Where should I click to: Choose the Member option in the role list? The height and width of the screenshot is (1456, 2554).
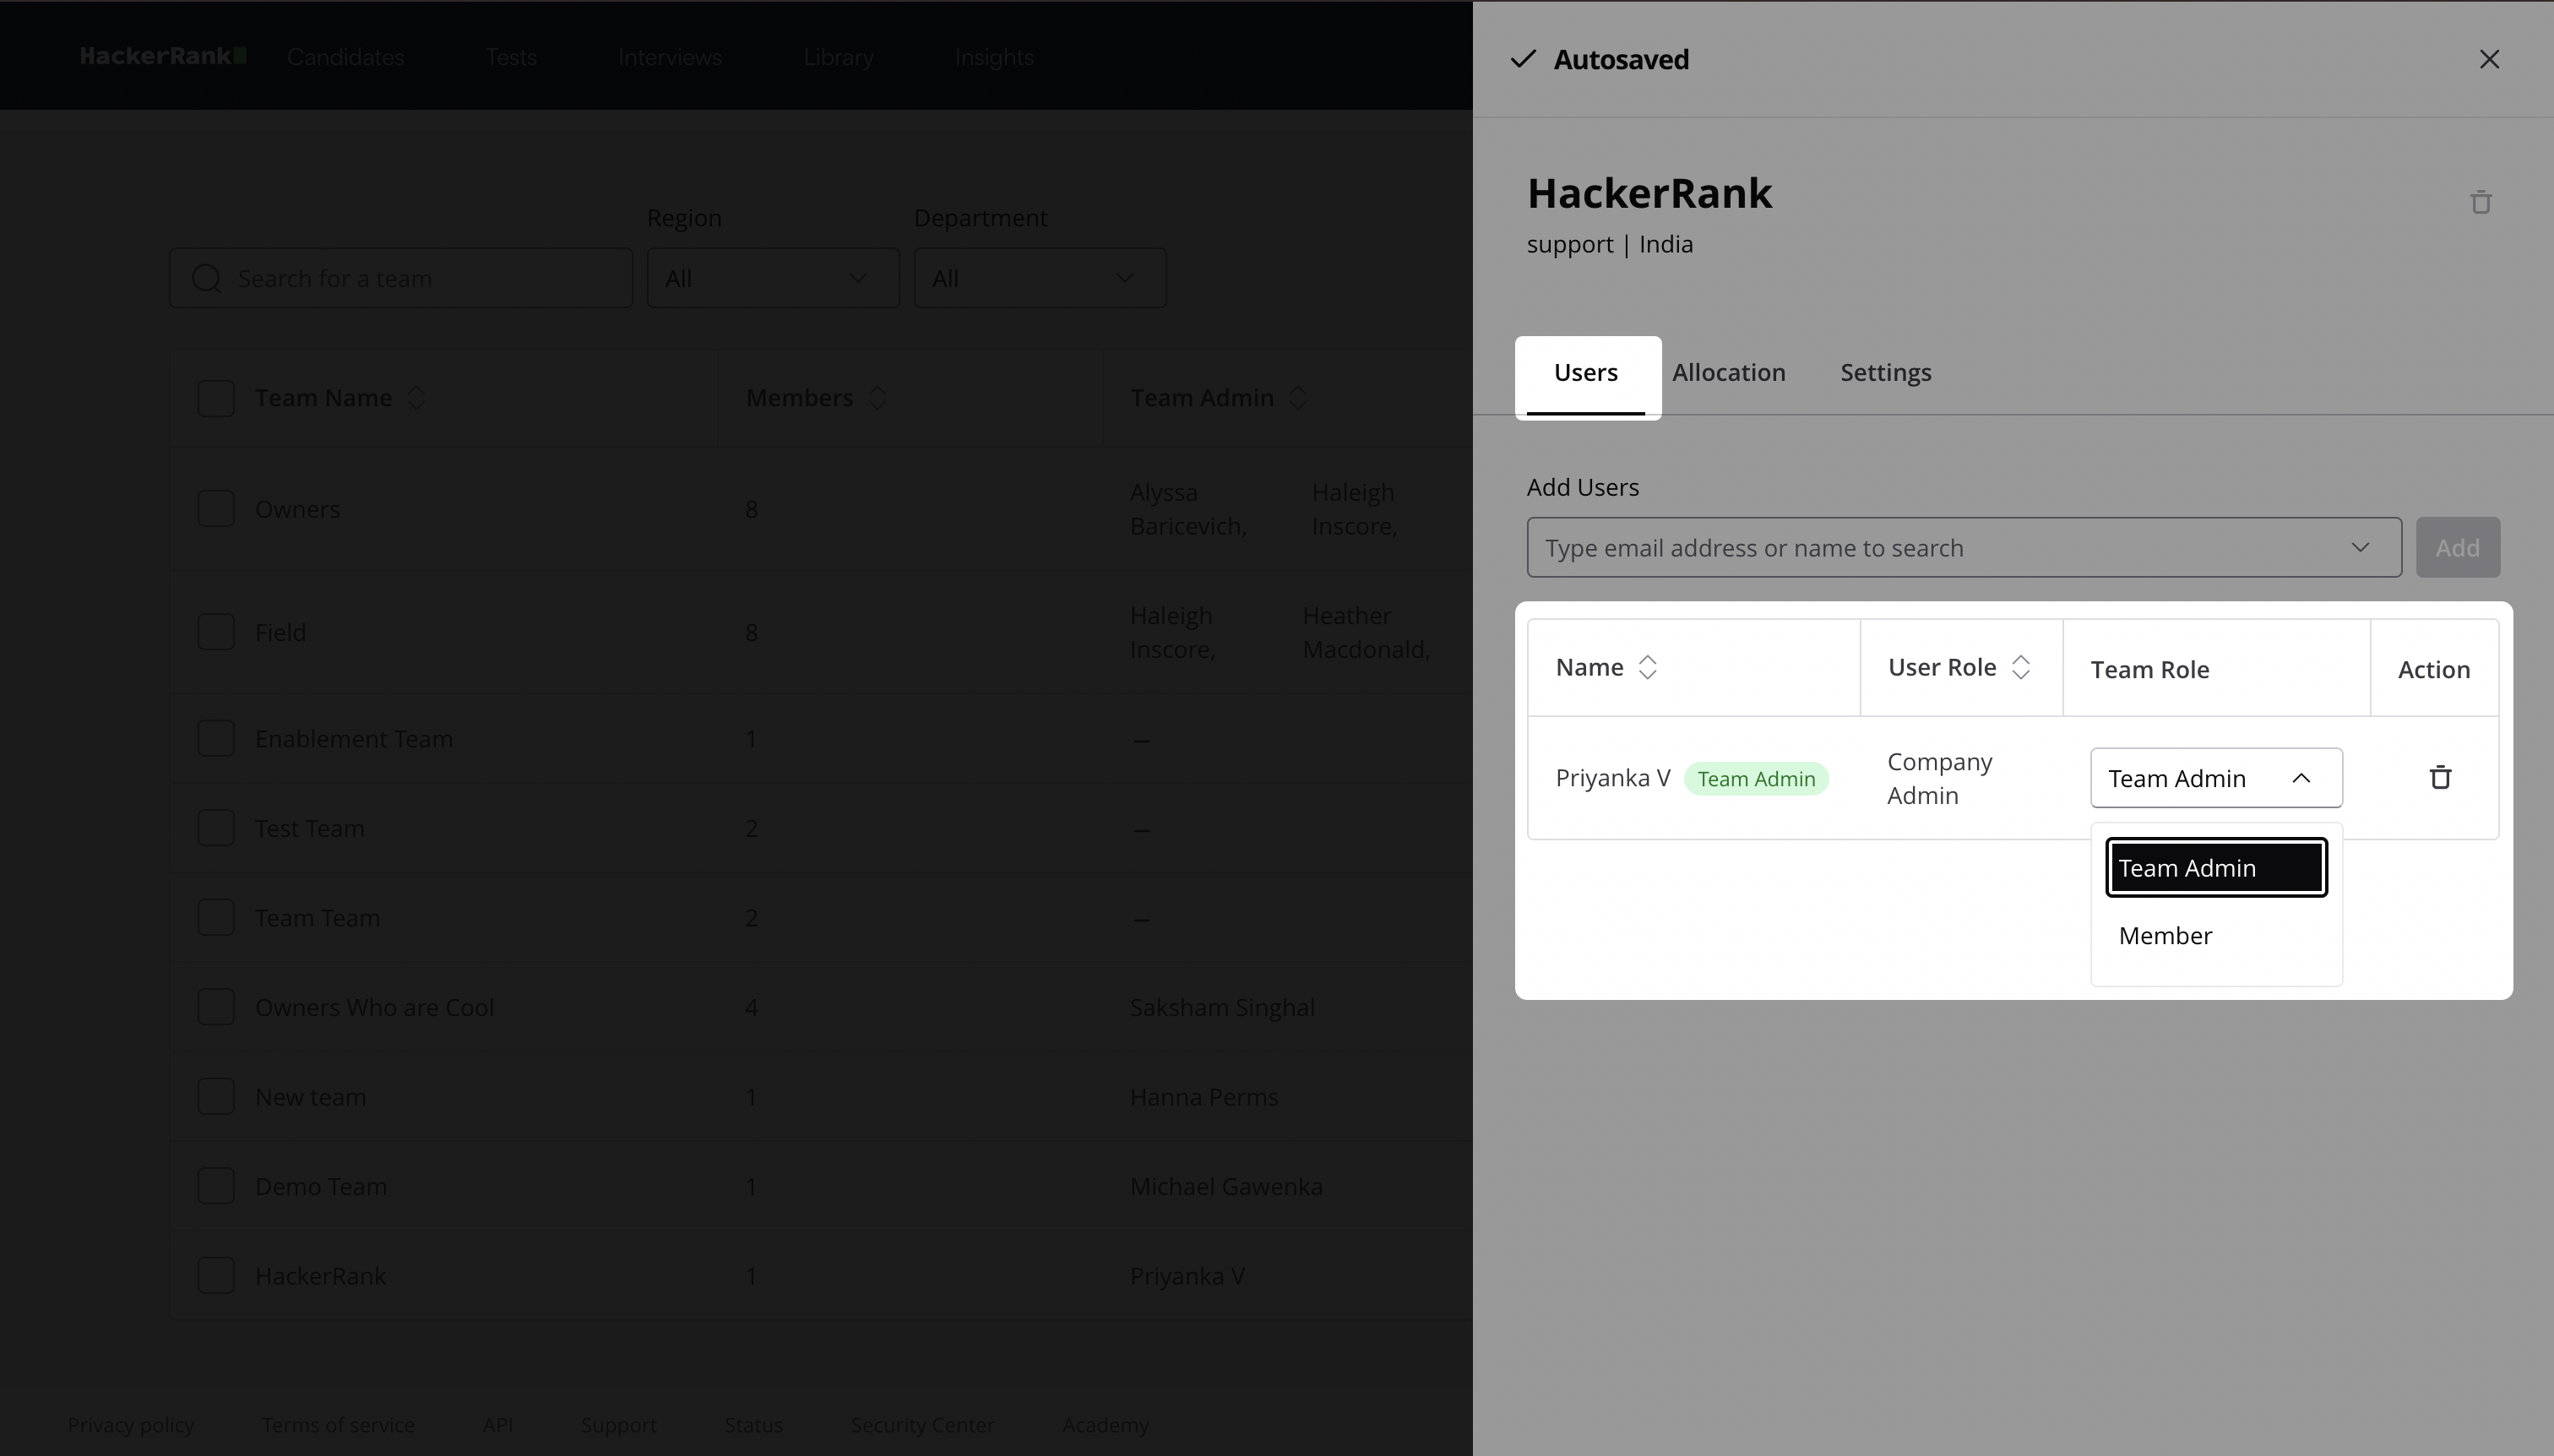point(2165,936)
